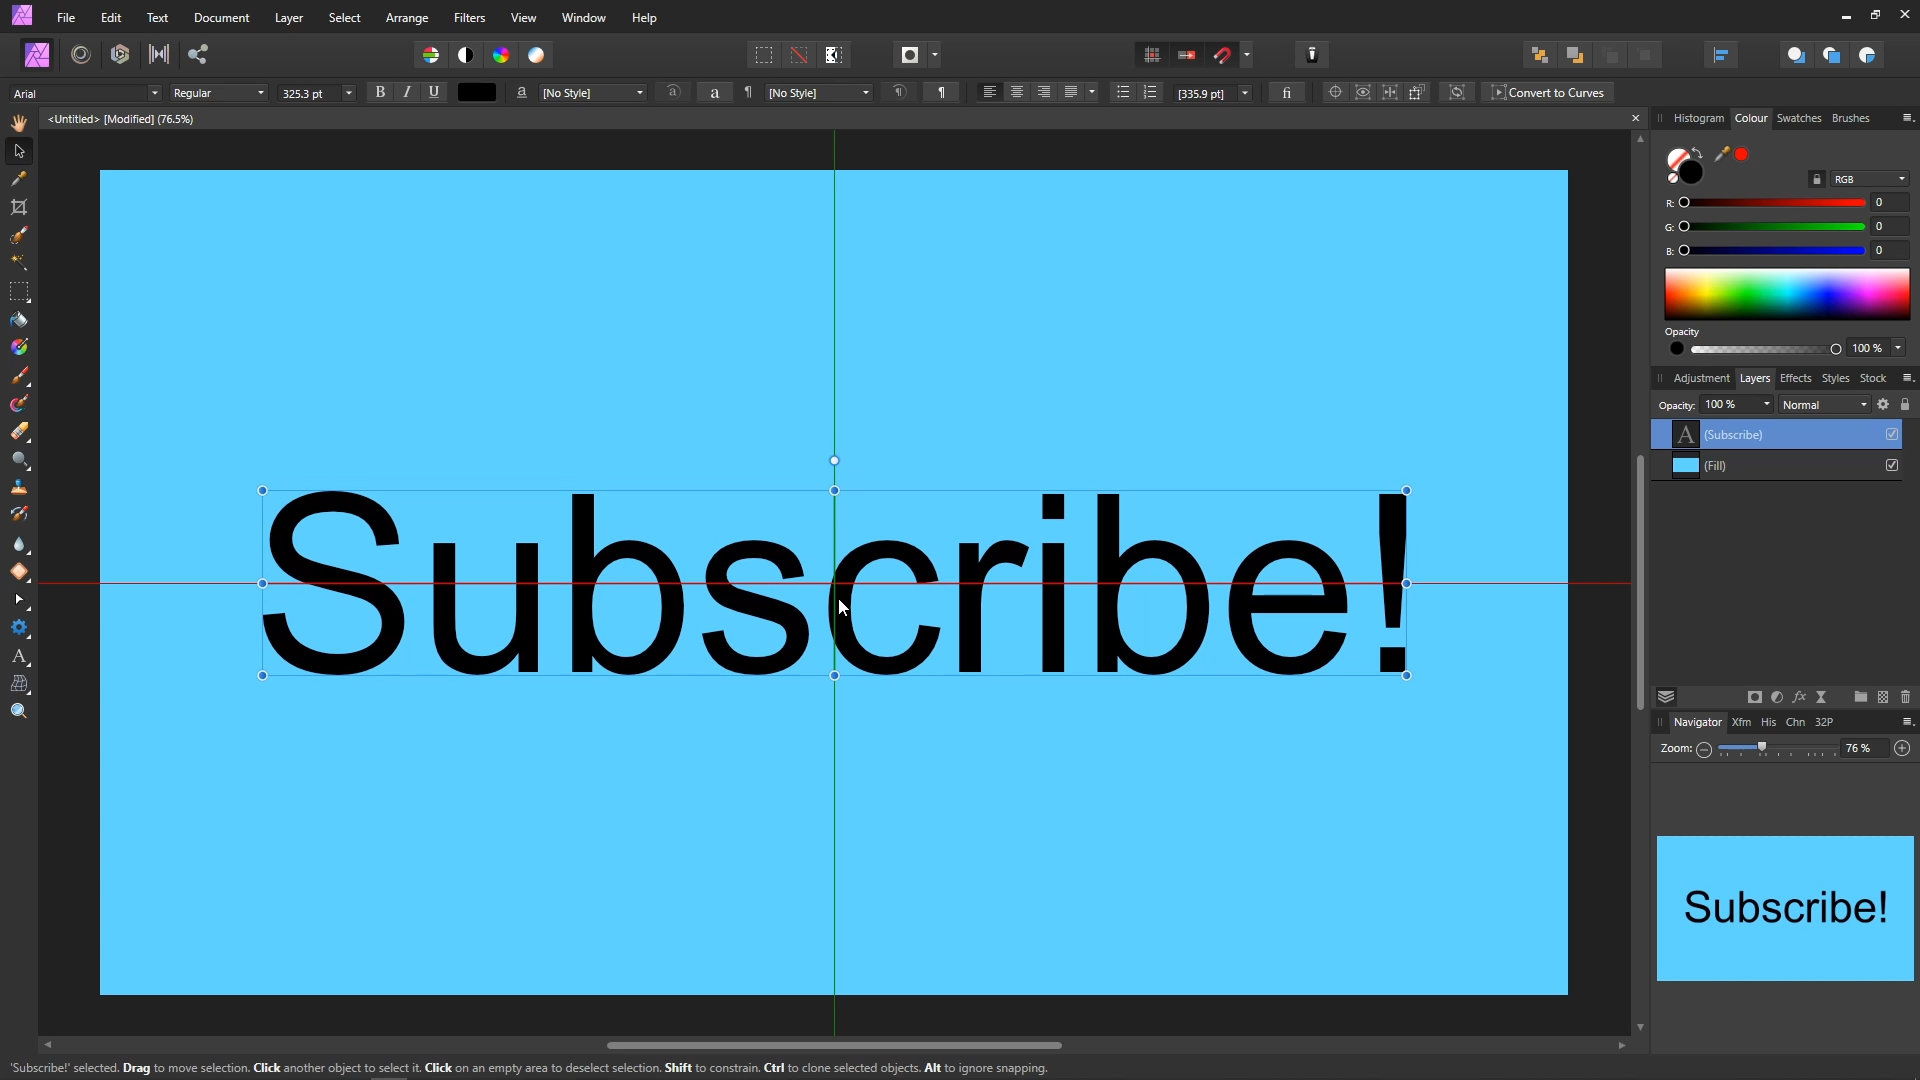Click the underline text button
This screenshot has height=1080, width=1920.
point(434,92)
